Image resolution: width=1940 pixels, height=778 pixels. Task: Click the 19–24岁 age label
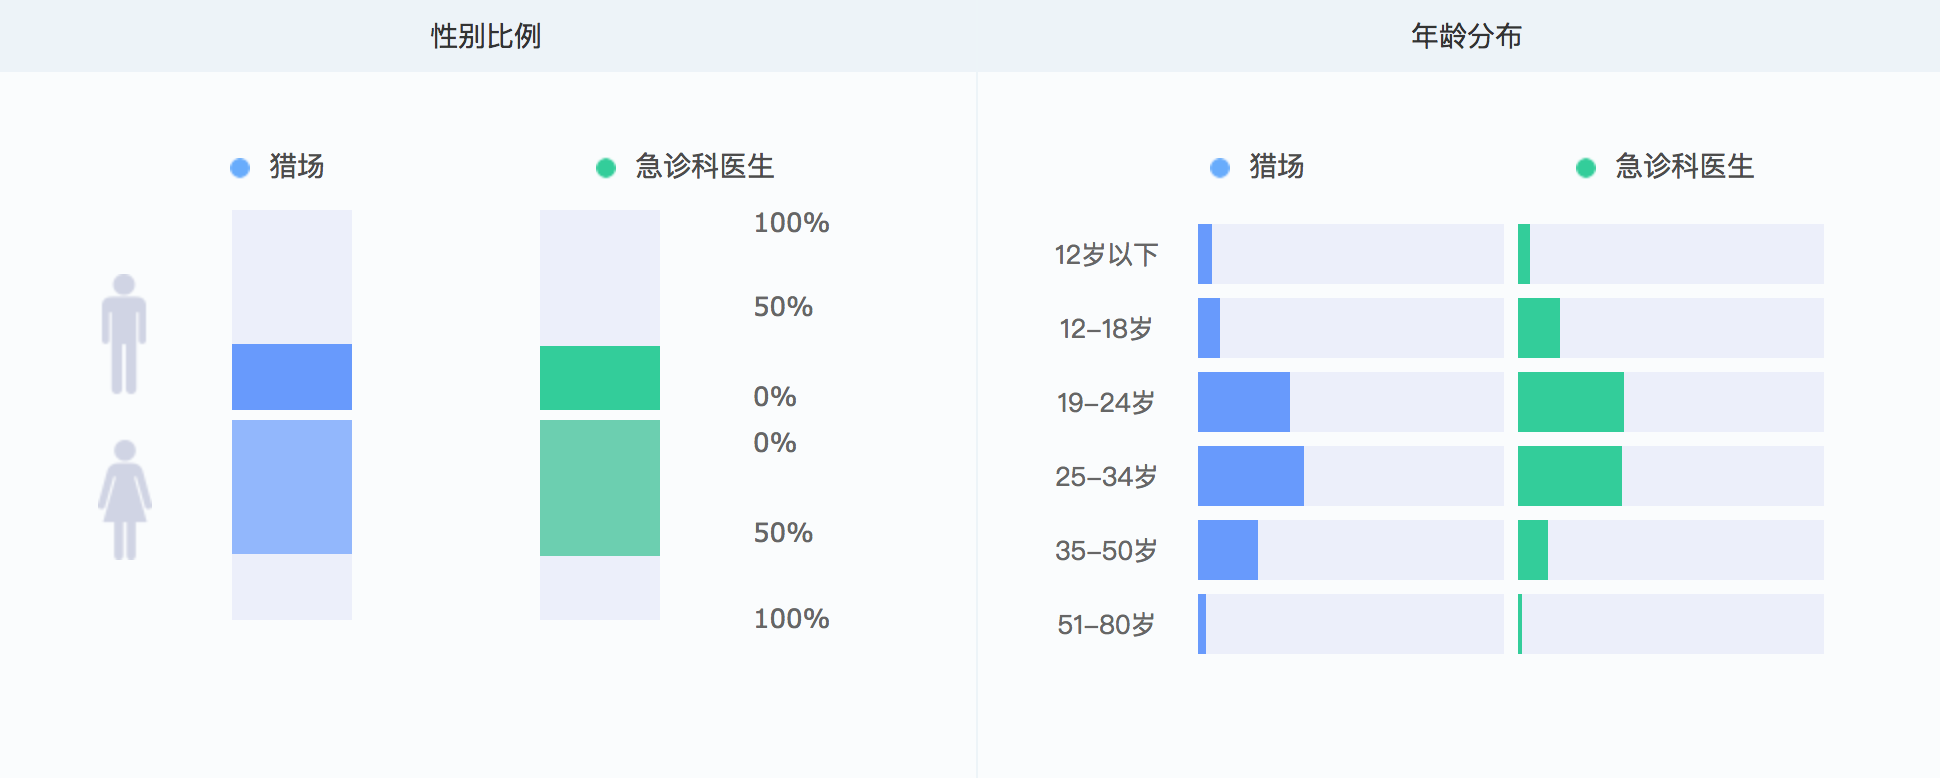tap(1106, 403)
